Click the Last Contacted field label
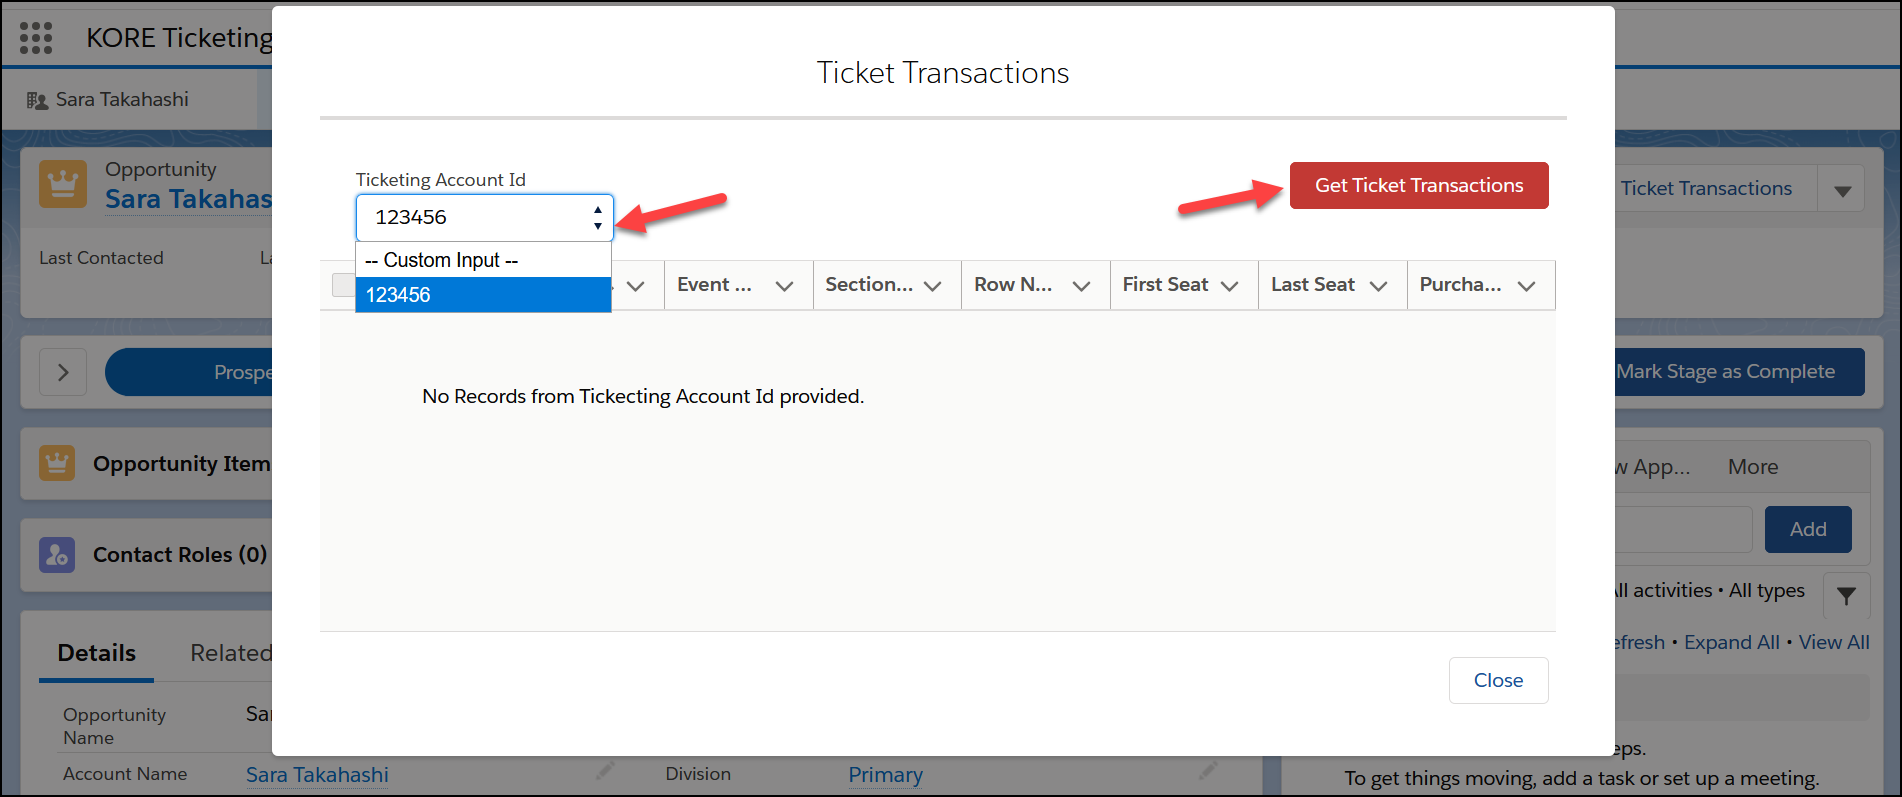The width and height of the screenshot is (1902, 797). click(x=101, y=258)
